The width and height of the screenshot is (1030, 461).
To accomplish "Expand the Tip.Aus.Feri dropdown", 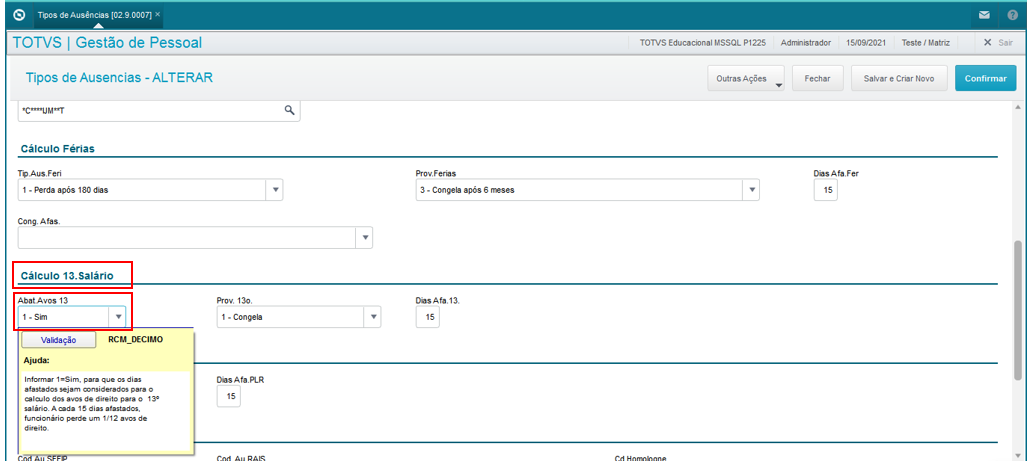I will pyautogui.click(x=275, y=190).
